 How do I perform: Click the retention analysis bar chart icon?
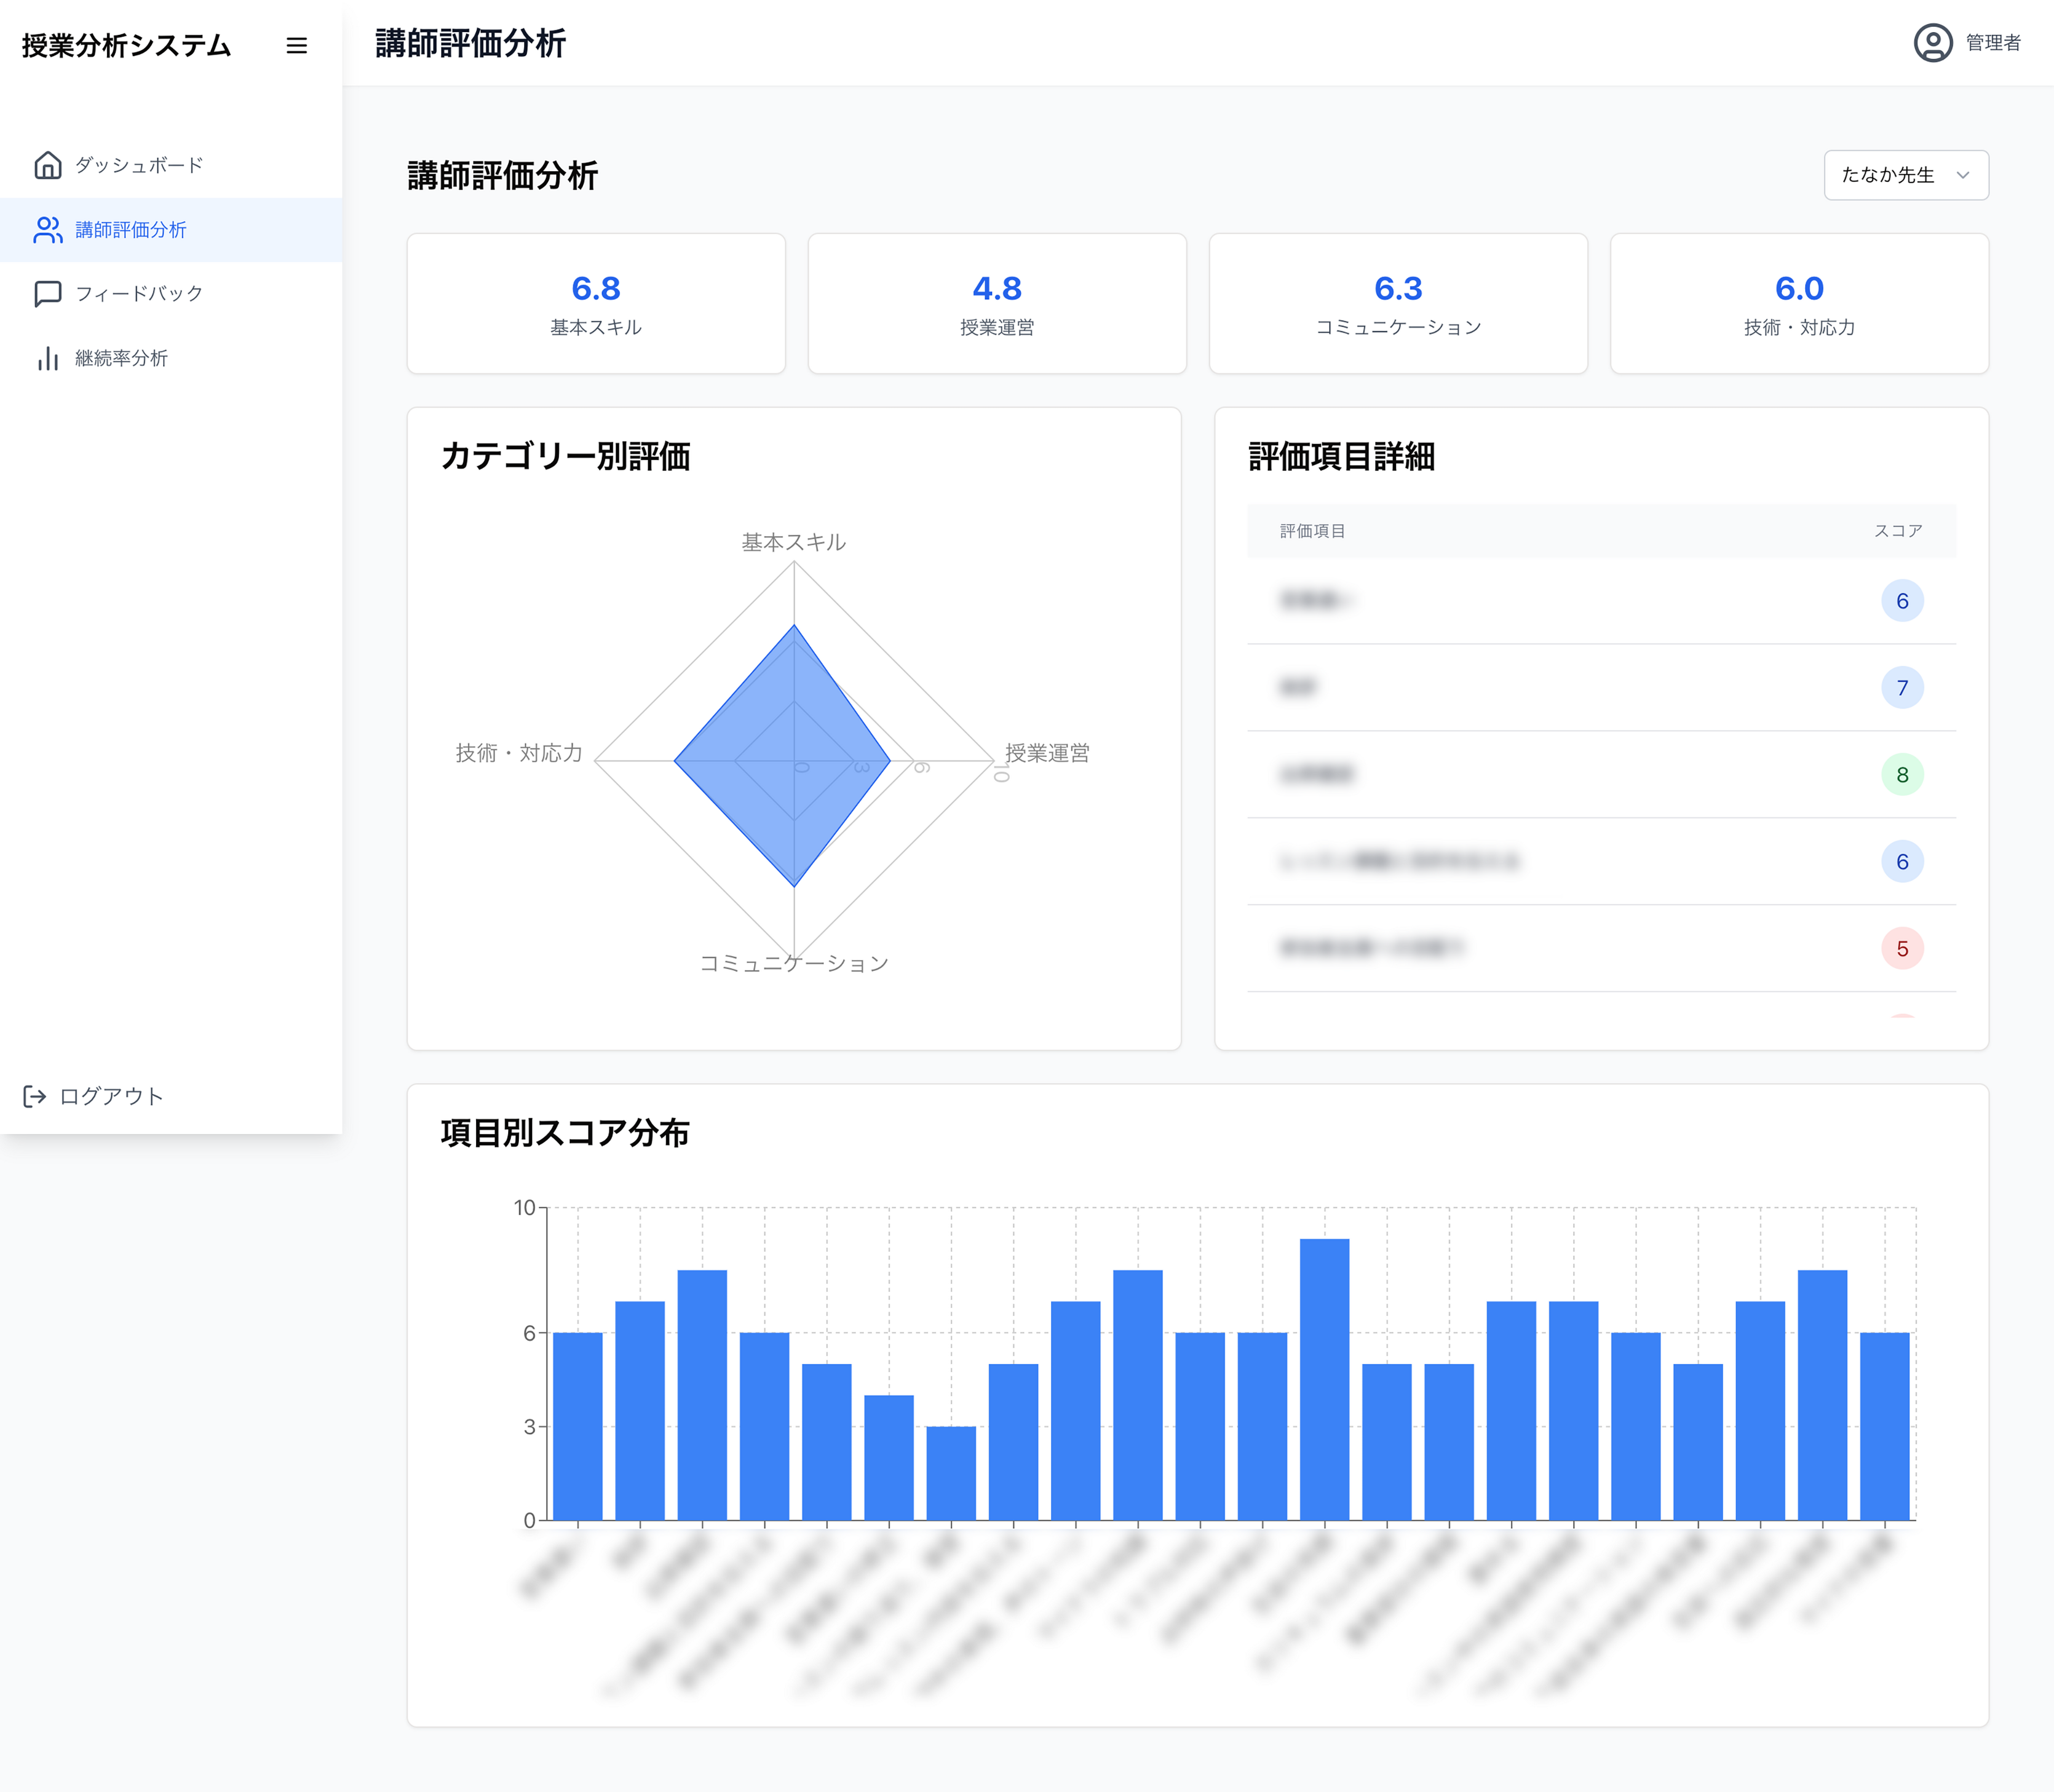(48, 358)
